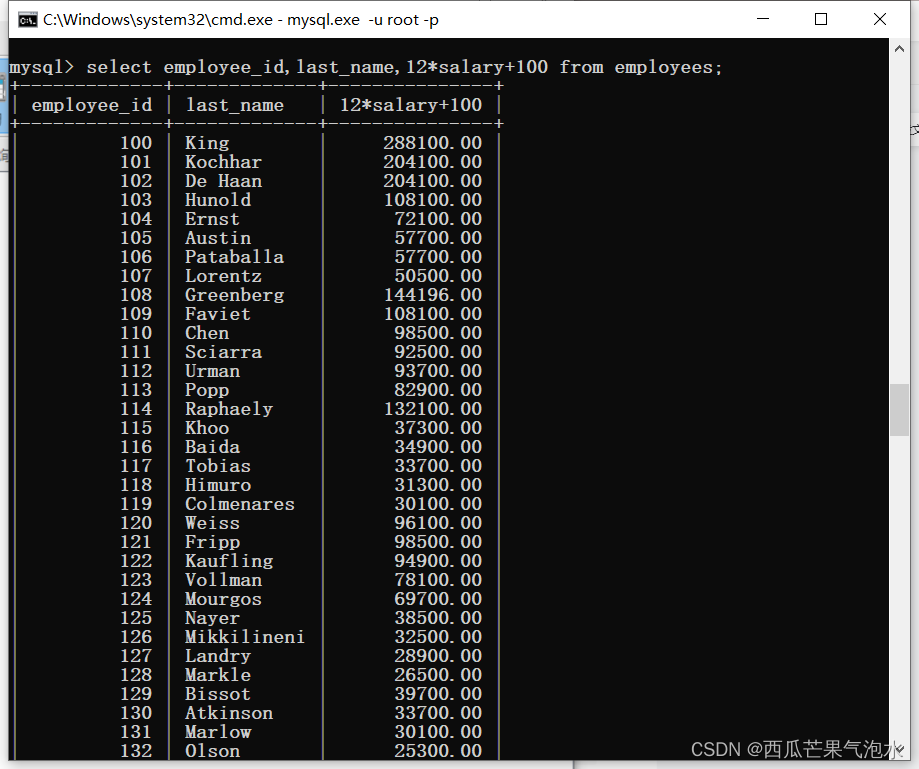
Task: Click the 12*salary+100 column header
Action: [411, 105]
